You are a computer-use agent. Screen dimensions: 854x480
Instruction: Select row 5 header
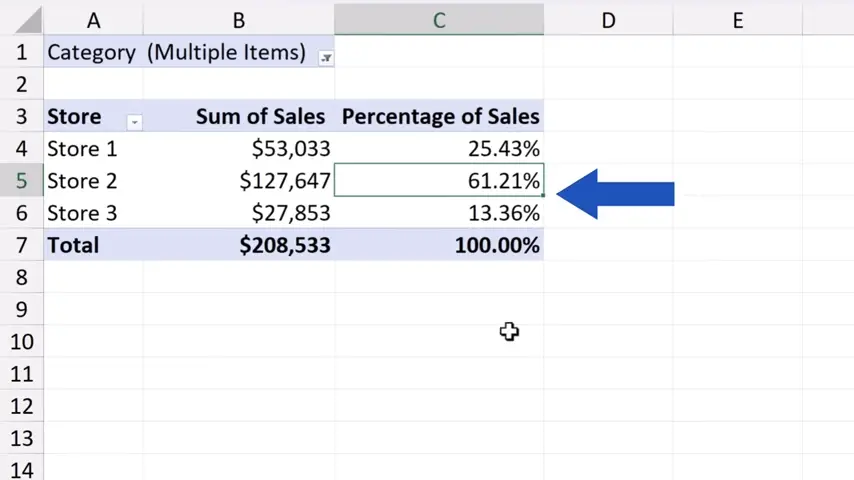(21, 181)
